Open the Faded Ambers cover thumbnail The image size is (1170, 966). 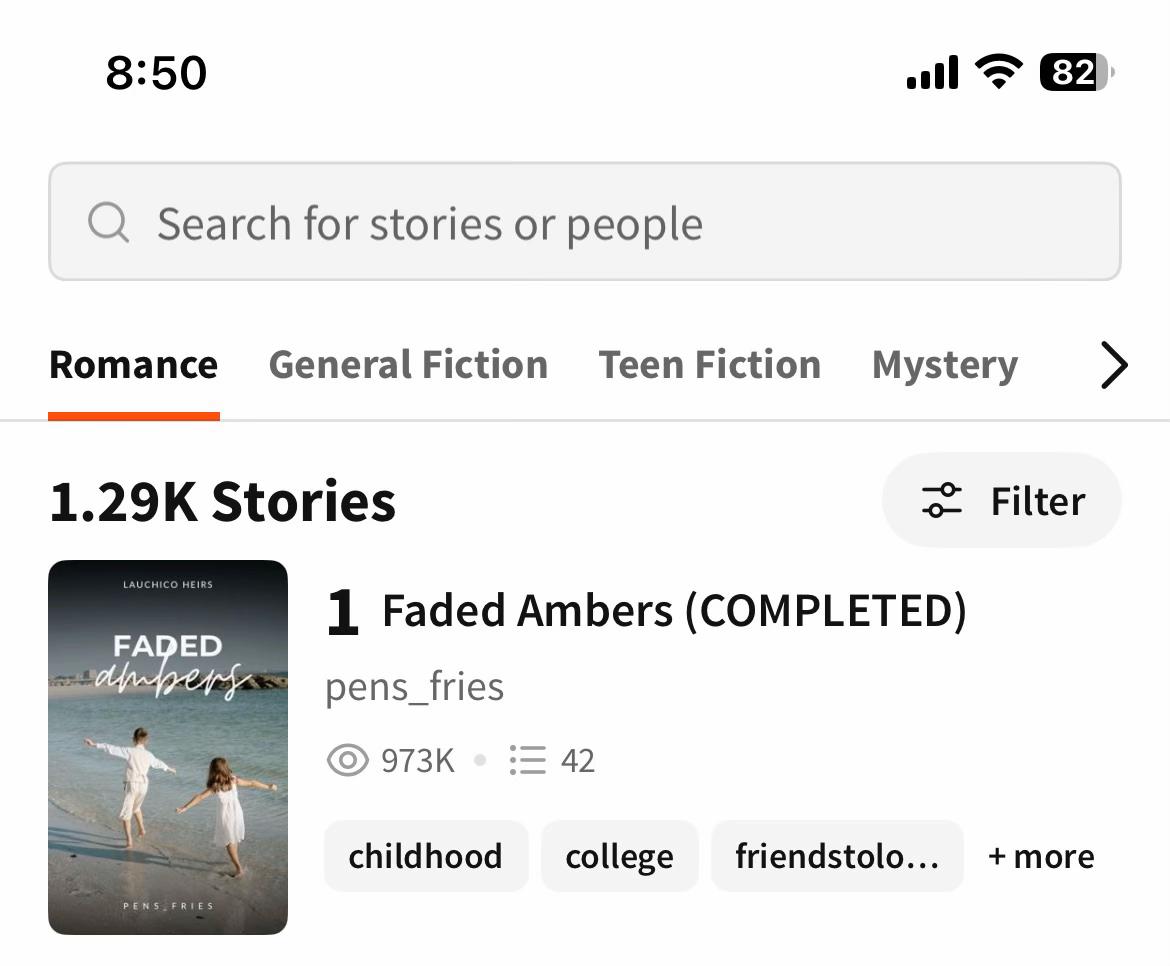[168, 747]
